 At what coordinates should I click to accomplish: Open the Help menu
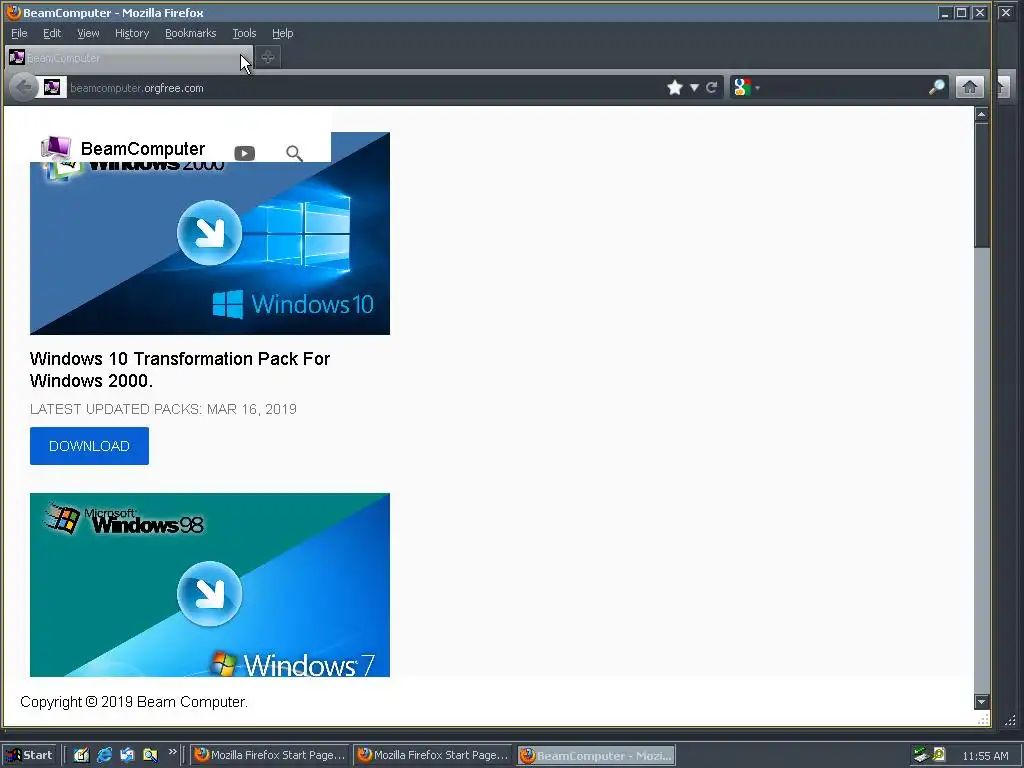click(283, 33)
